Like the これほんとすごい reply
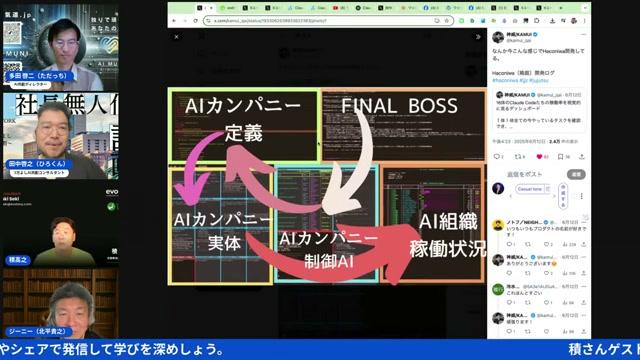The image size is (640, 360). (547, 302)
